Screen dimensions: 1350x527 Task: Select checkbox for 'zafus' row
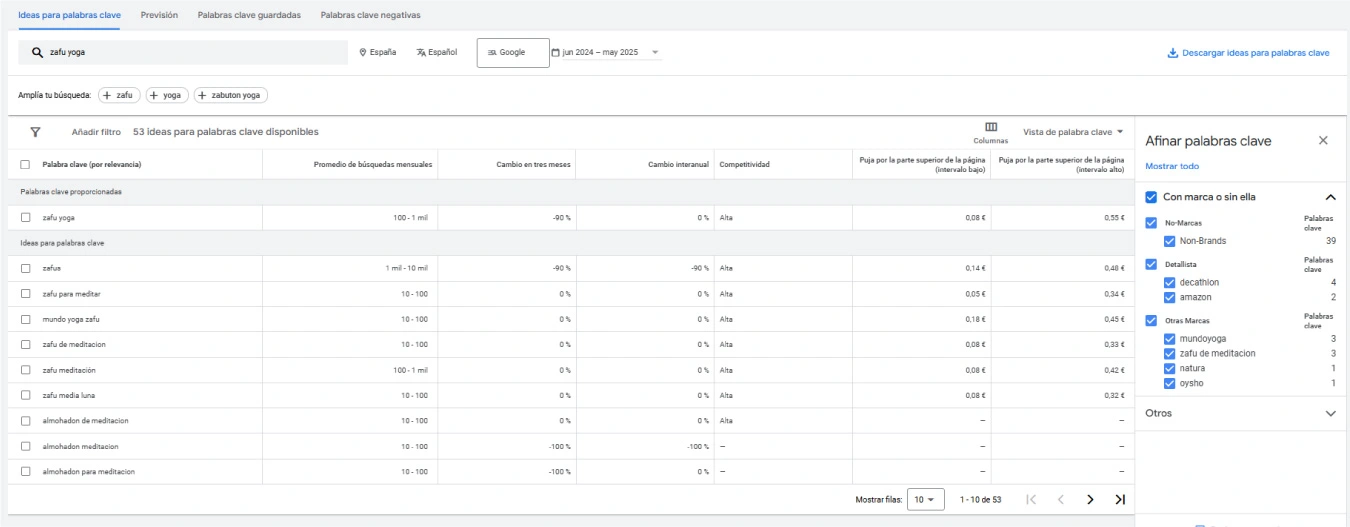point(26,268)
